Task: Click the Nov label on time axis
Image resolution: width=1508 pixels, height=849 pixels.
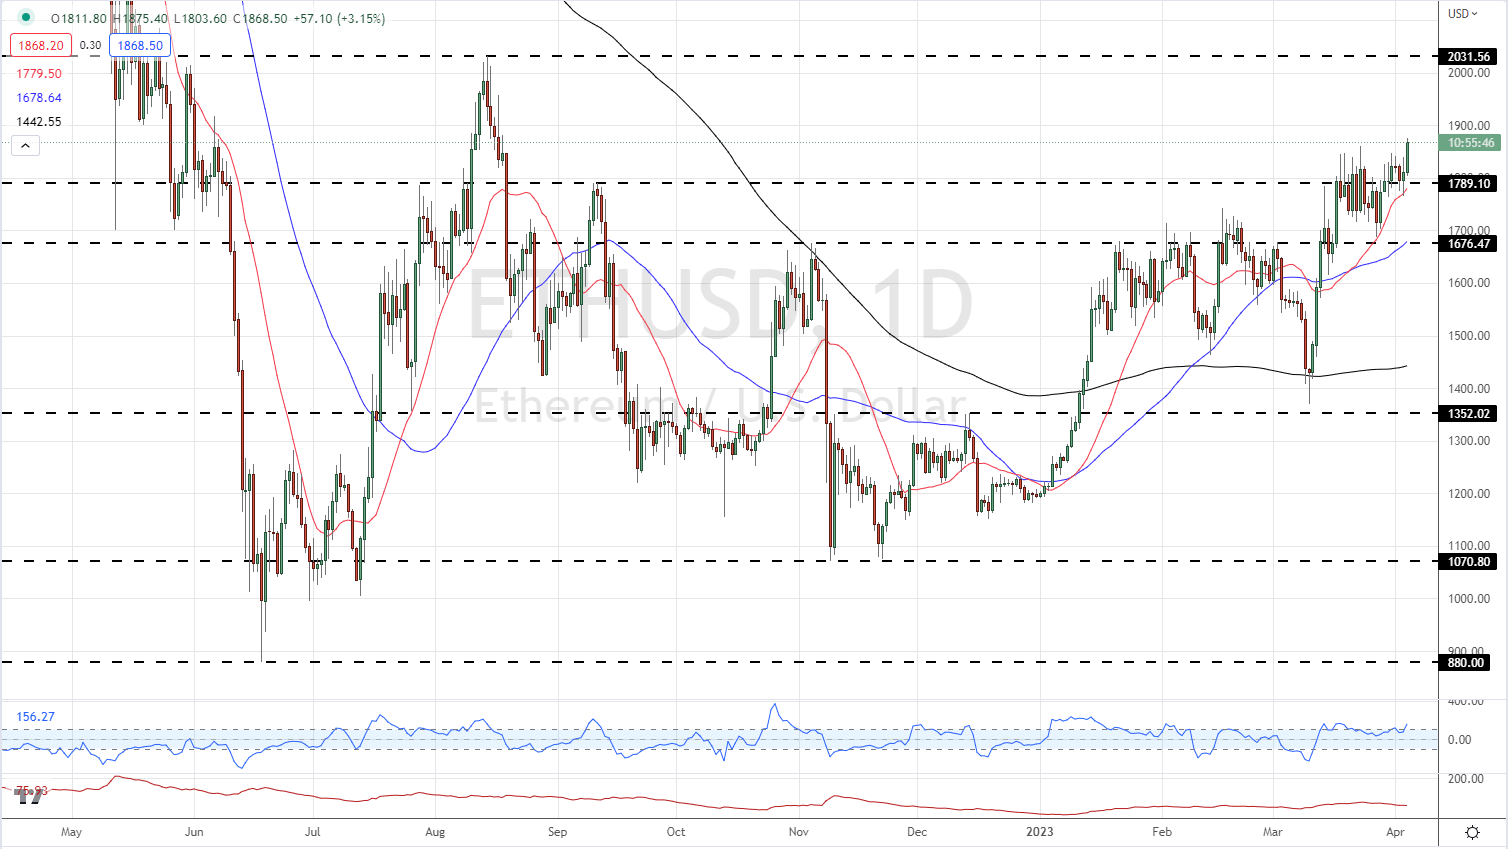Action: (x=798, y=831)
